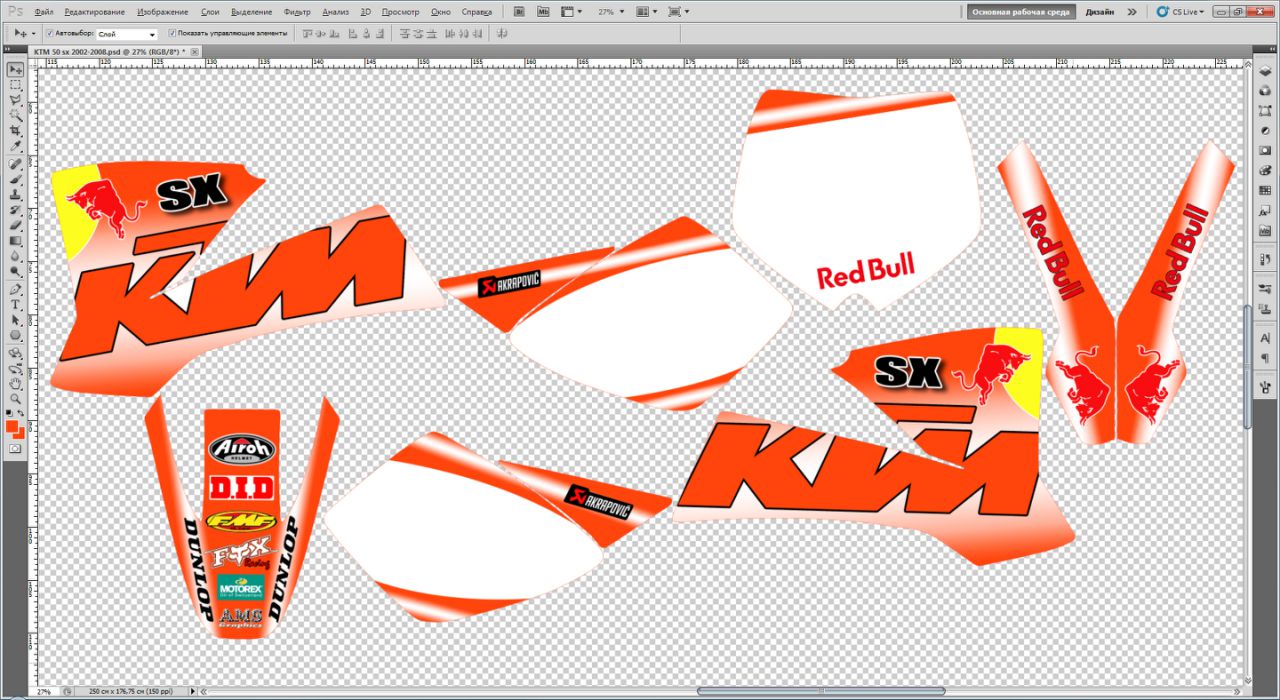Click Align top edges icon
The height and width of the screenshot is (700, 1280).
click(306, 33)
